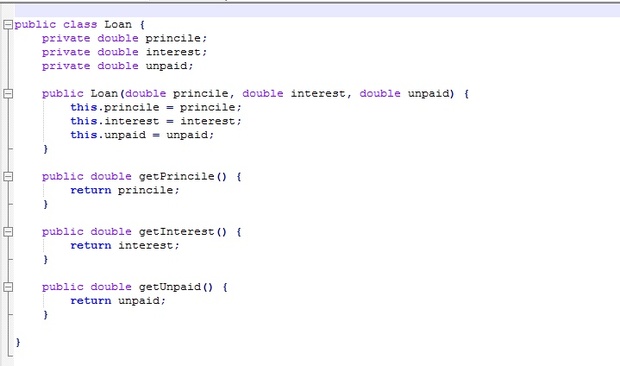Collapse the getUnpaid method fold marker

(x=8, y=287)
